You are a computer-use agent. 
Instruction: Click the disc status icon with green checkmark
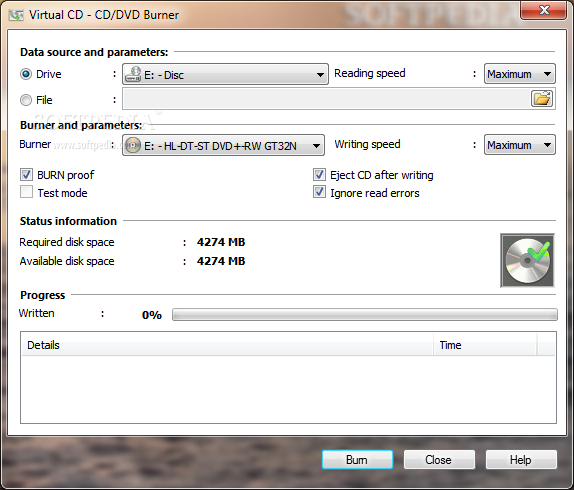click(527, 260)
